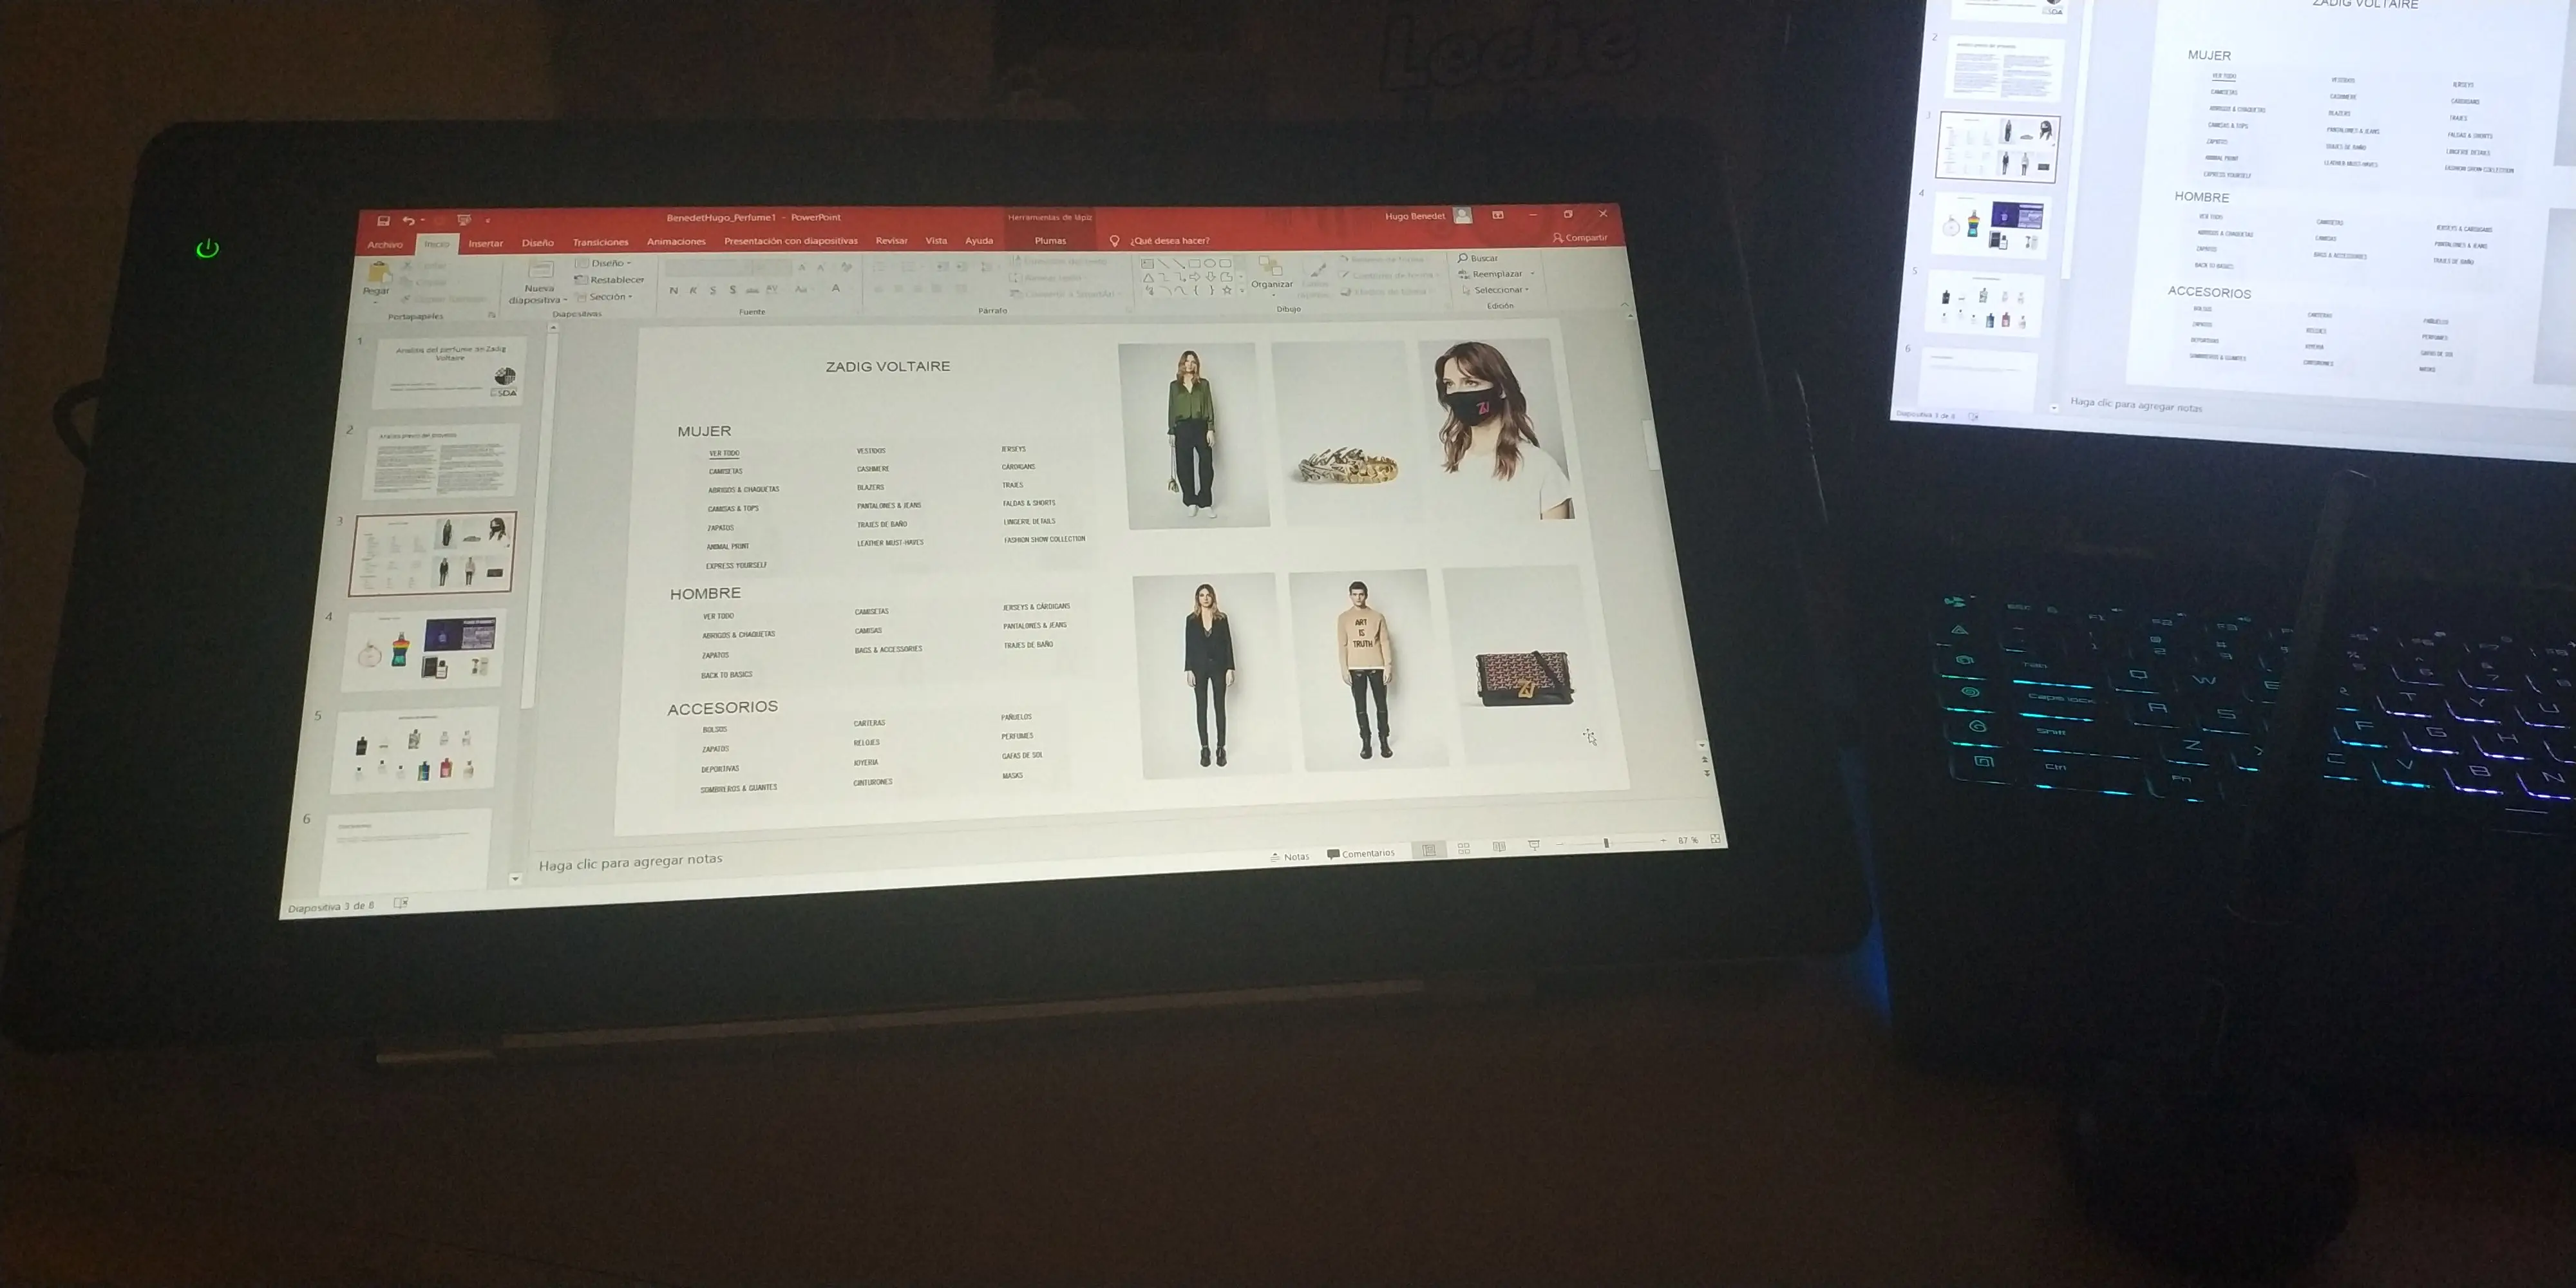The height and width of the screenshot is (1288, 2576).
Task: Toggle bold formatting N button
Action: 673,291
